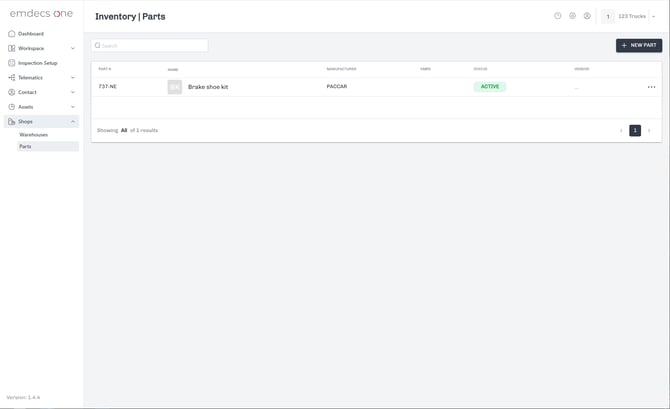Click the parts Search field
This screenshot has width=670, height=409.
point(150,46)
